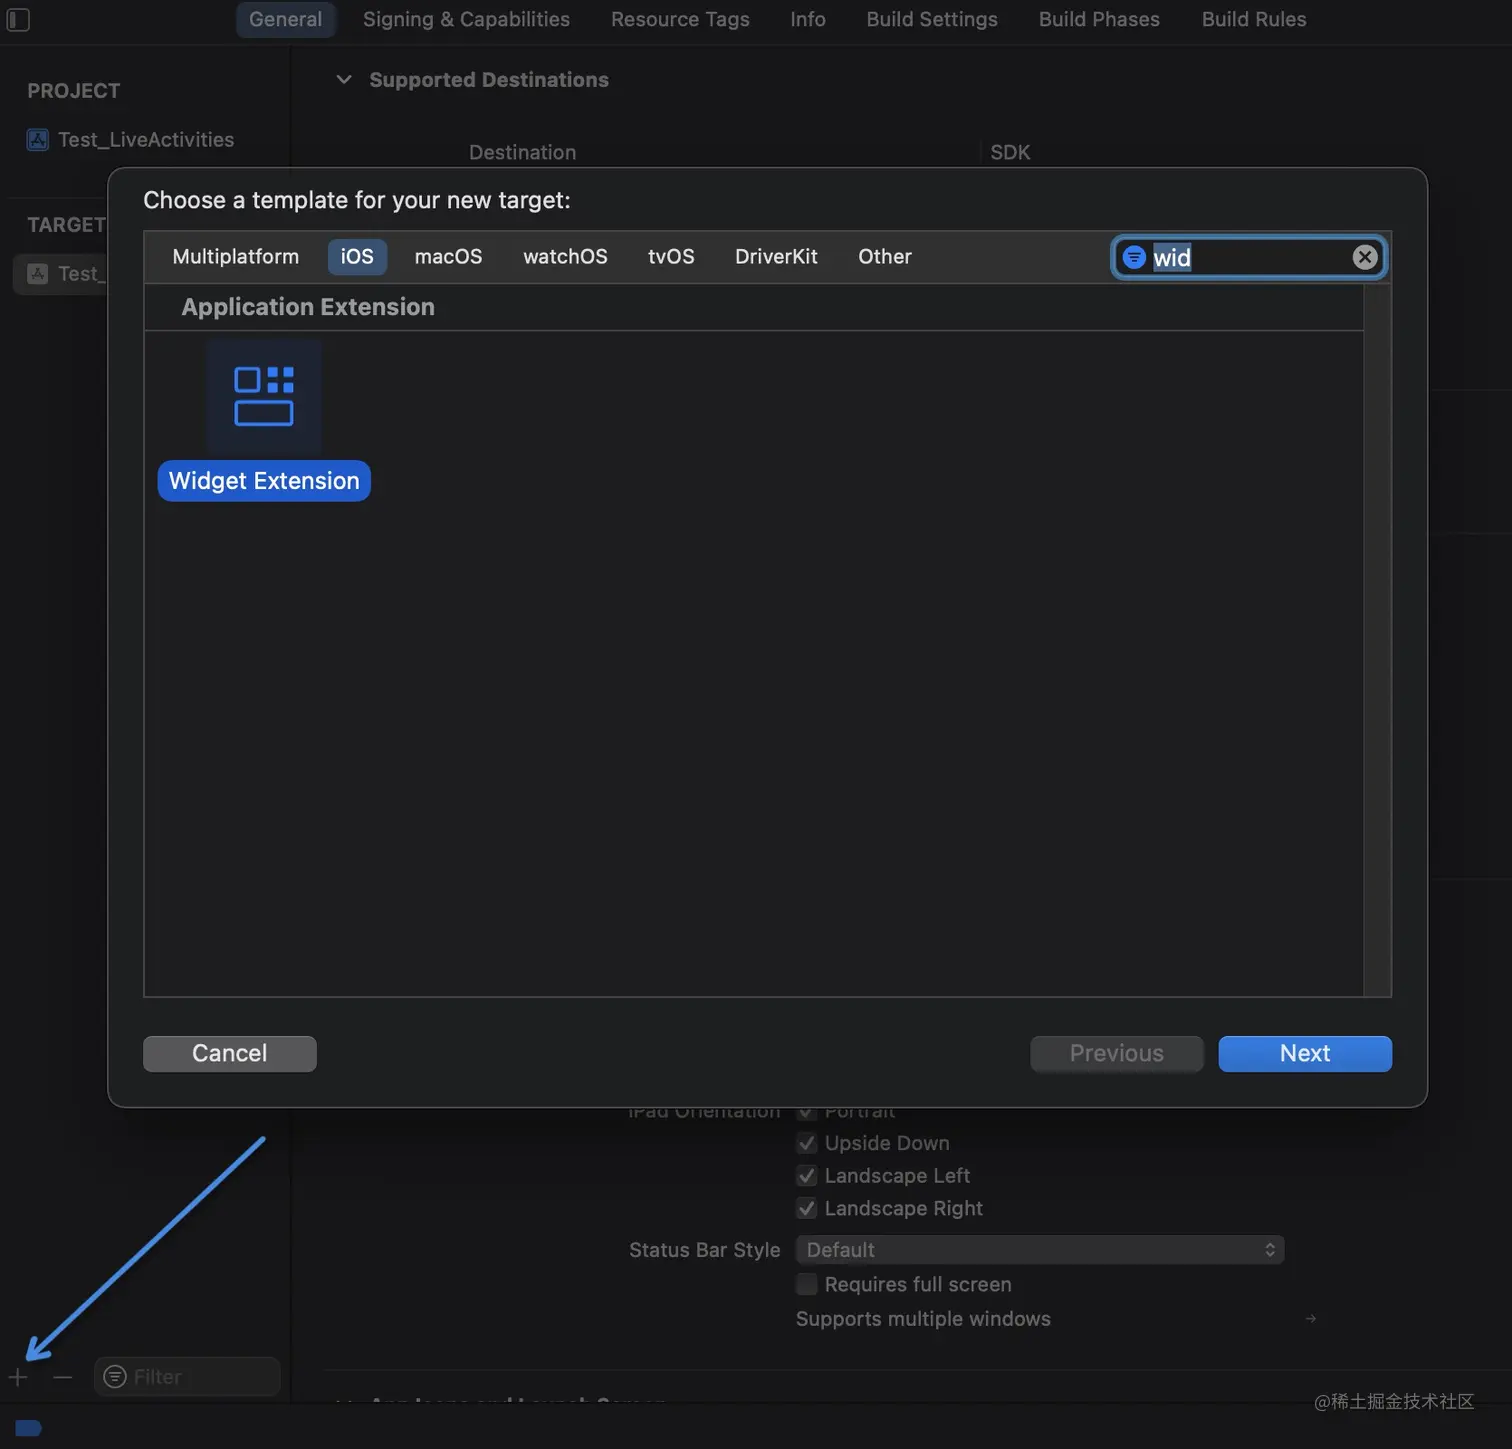This screenshot has height=1449, width=1512.
Task: Toggle the Landscape Left checkbox
Action: pyautogui.click(x=807, y=1176)
